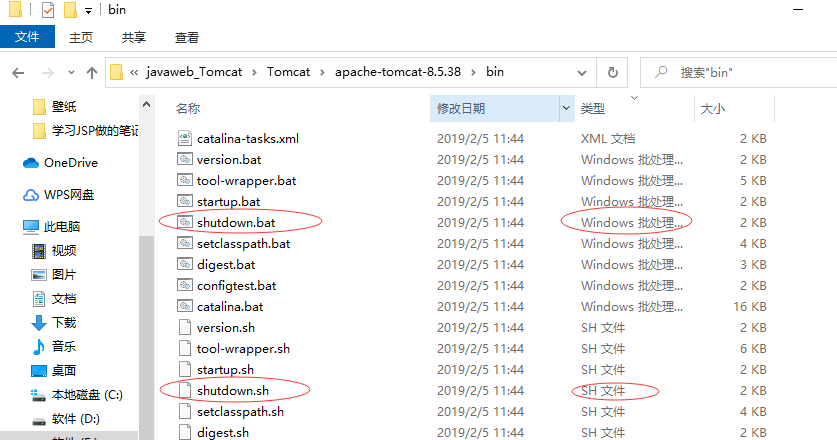This screenshot has width=837, height=440.
Task: Open quick access toolbar customize dropdown
Action: point(89,10)
